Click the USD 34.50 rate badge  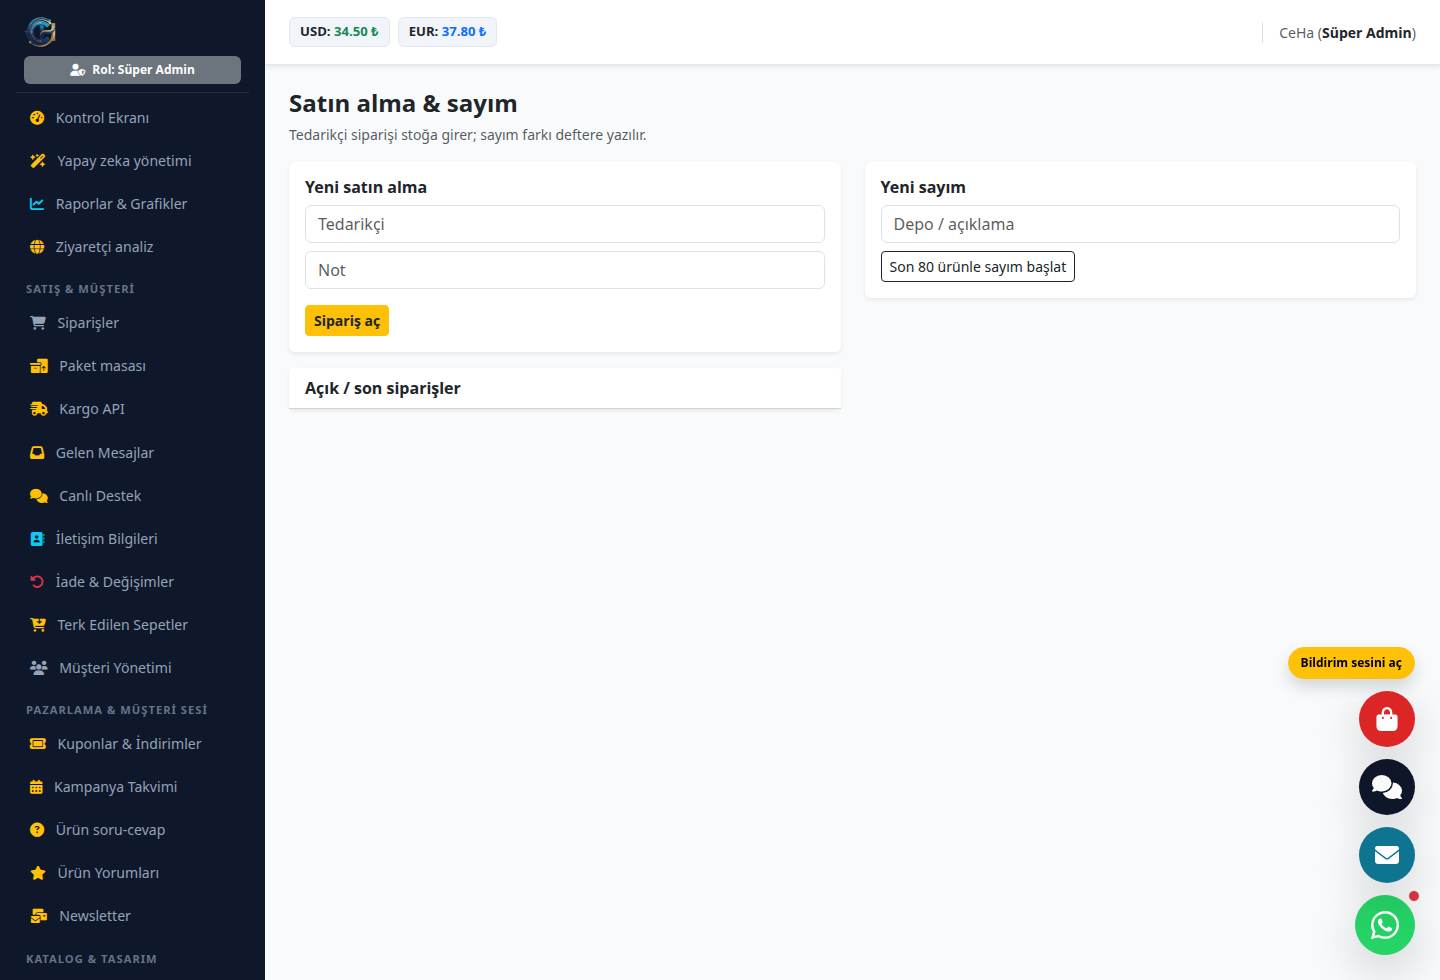click(339, 32)
